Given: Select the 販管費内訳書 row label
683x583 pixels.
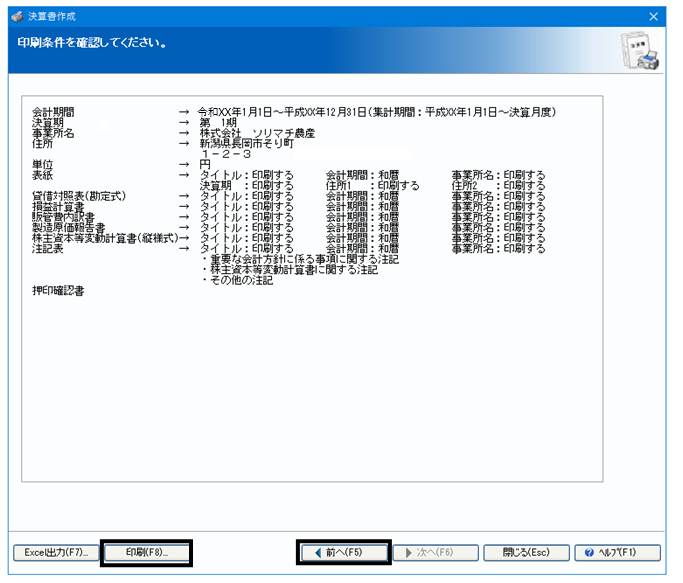Looking at the screenshot, I should [x=64, y=217].
